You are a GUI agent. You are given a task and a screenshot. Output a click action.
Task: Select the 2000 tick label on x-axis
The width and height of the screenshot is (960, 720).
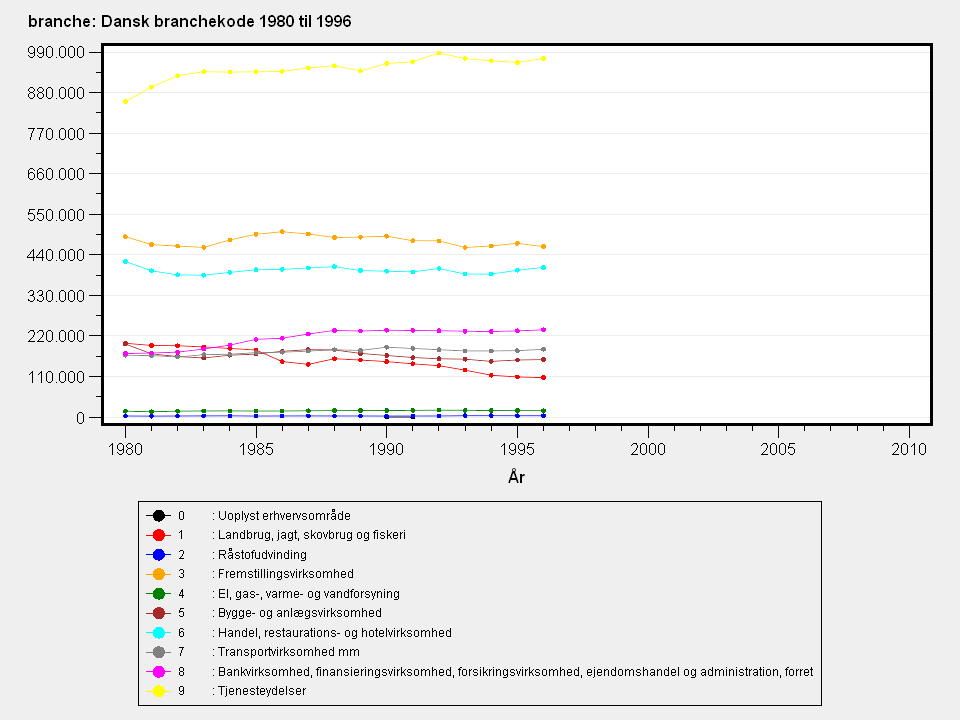[x=647, y=447]
